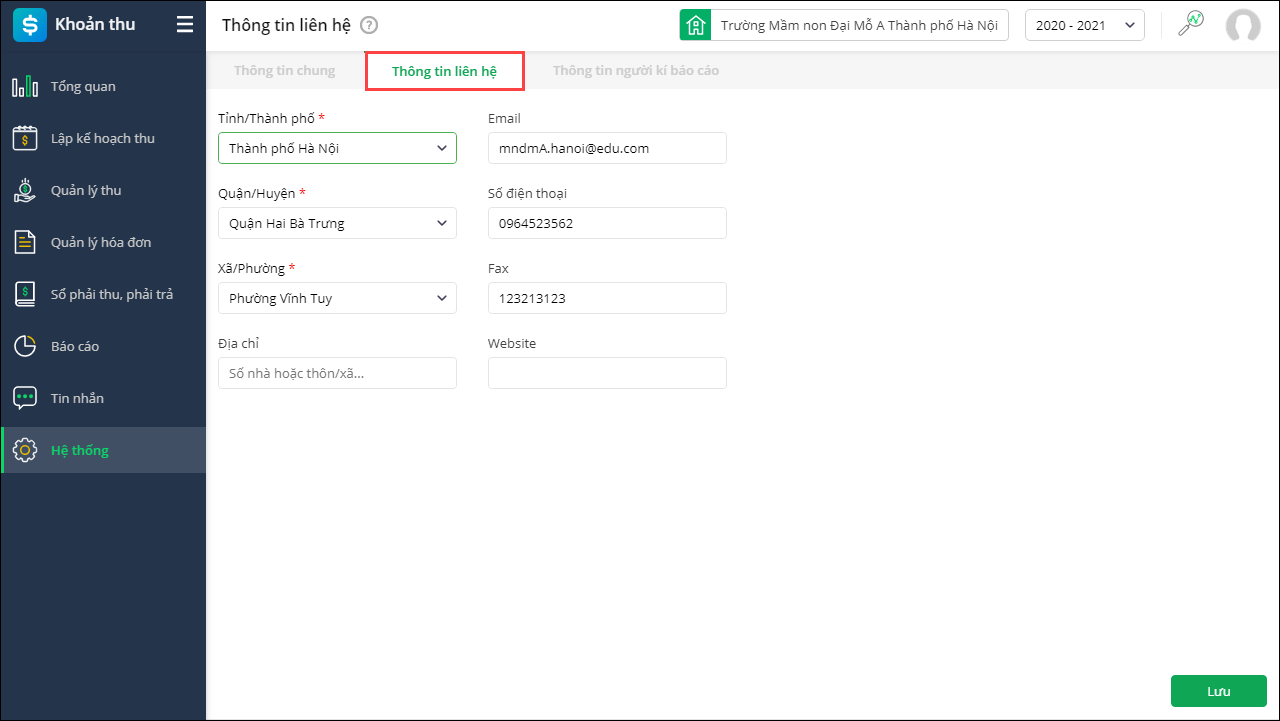Toggle the sidebar hamburger menu
The width and height of the screenshot is (1280, 721).
coord(185,25)
